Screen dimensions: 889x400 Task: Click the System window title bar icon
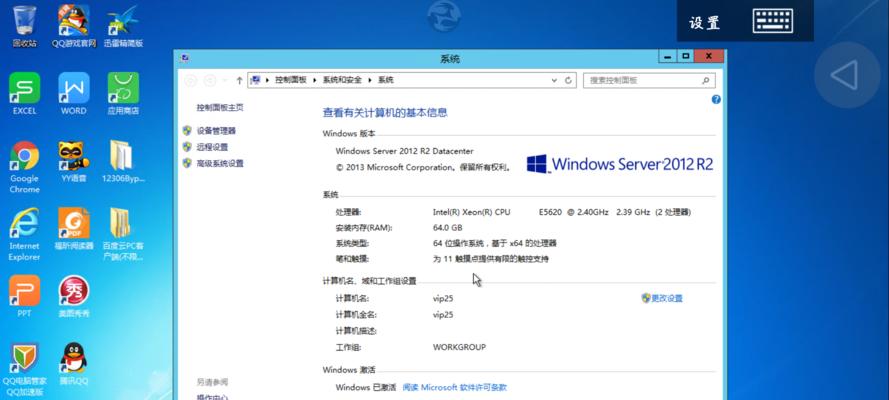point(185,58)
